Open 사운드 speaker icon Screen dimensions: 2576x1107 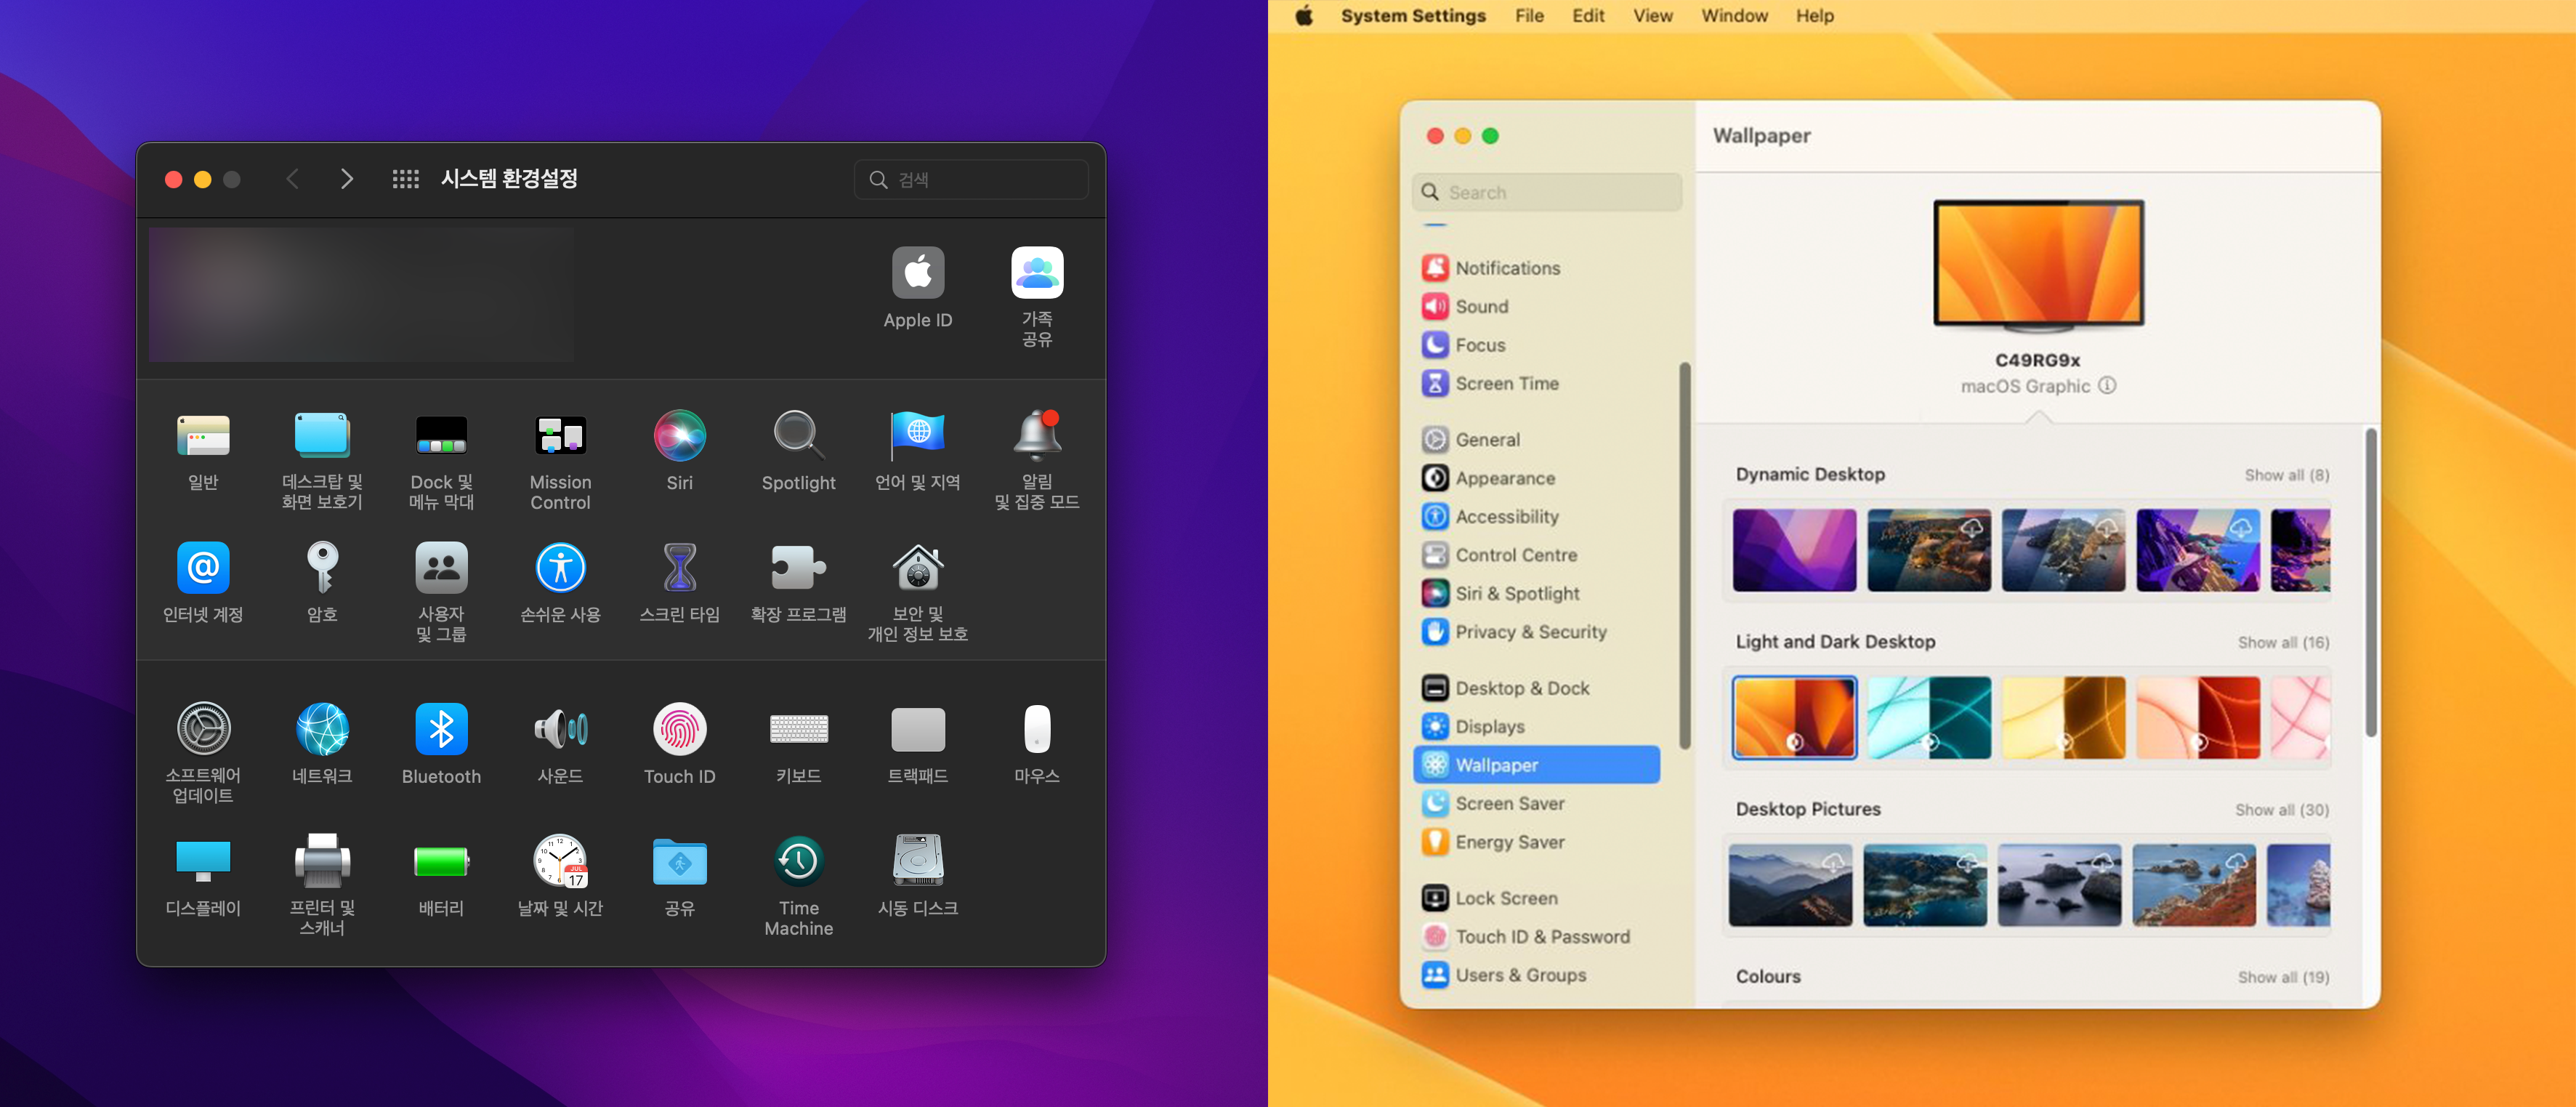560,728
